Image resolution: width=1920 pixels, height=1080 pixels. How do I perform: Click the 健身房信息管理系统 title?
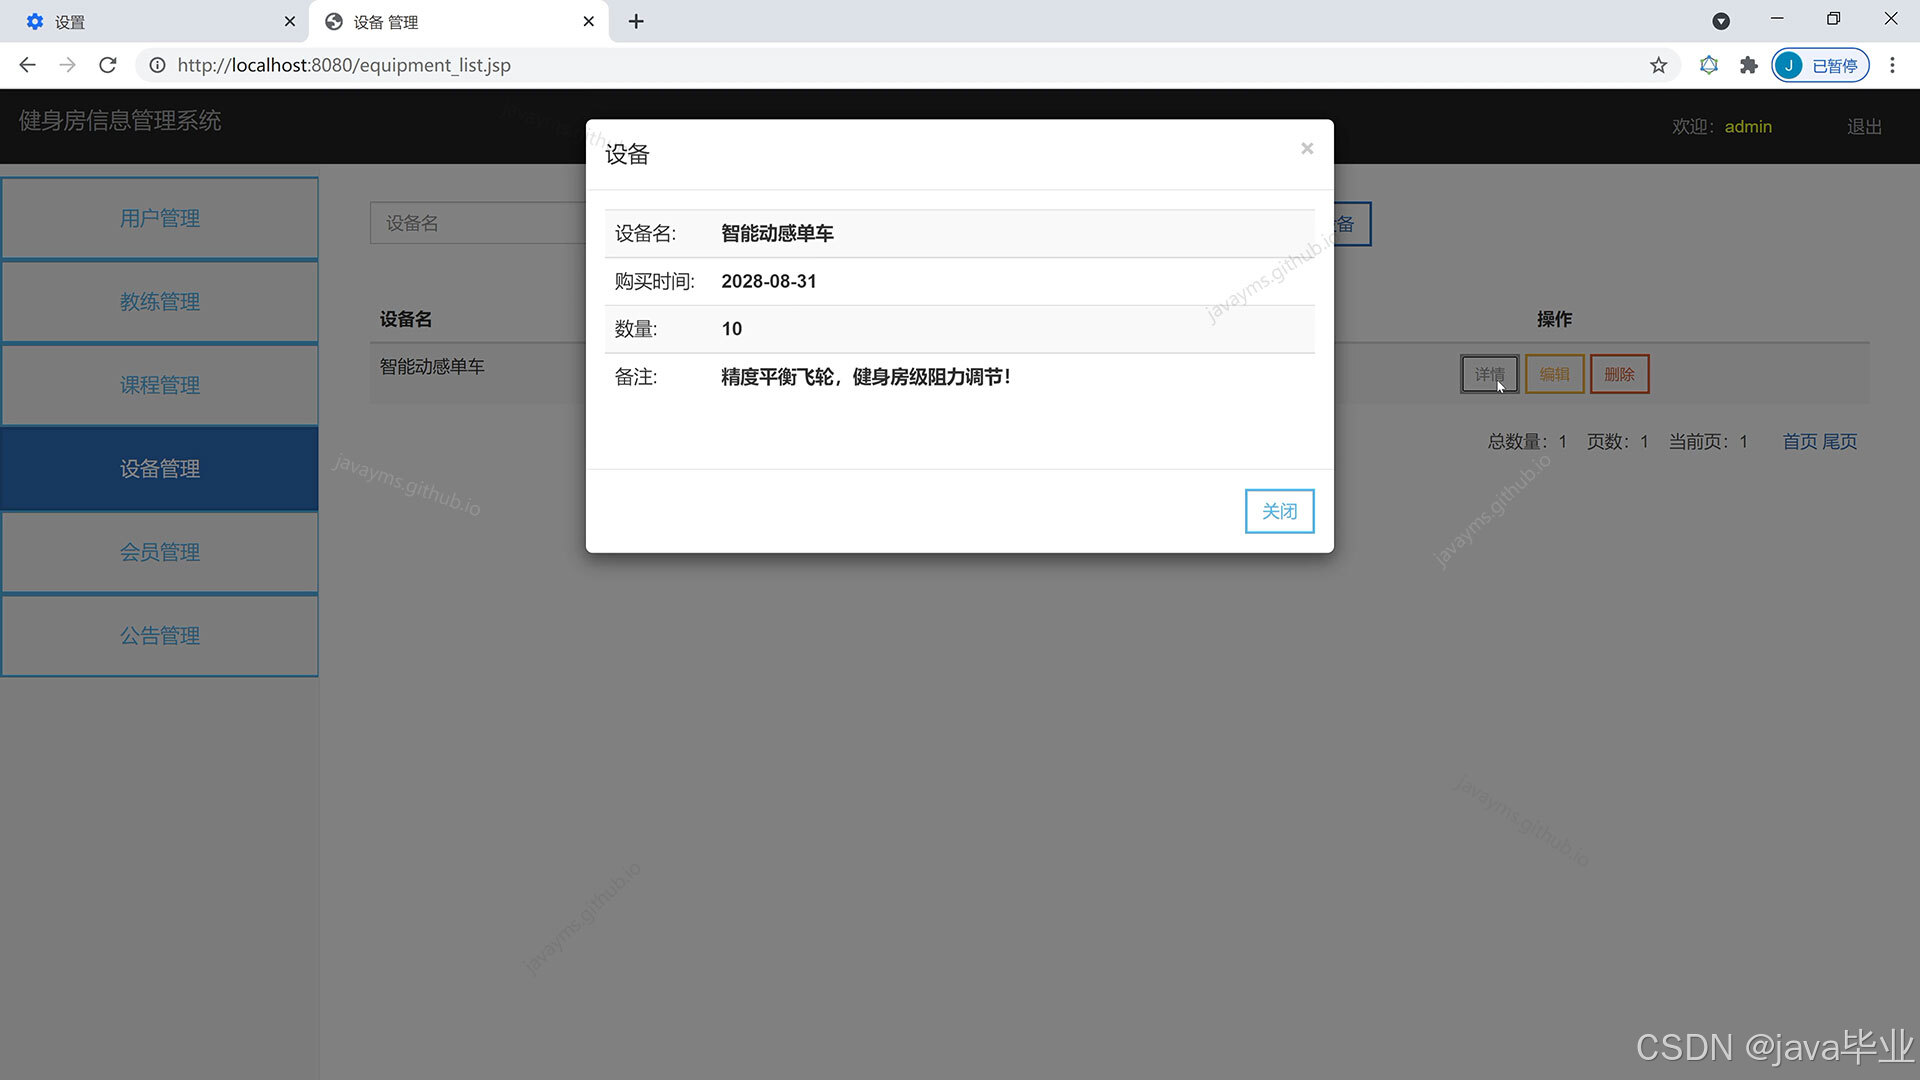pos(120,120)
